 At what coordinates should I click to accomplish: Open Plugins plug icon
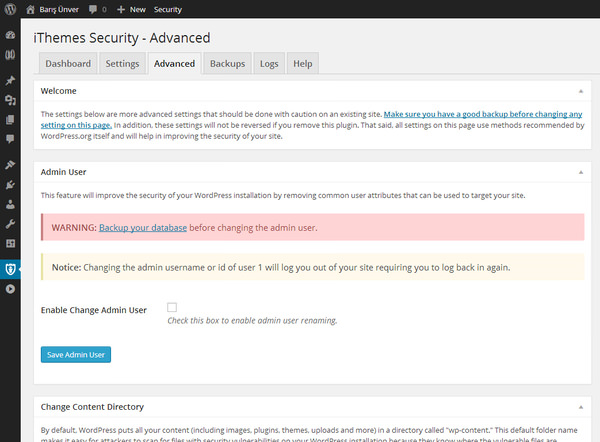tap(10, 185)
